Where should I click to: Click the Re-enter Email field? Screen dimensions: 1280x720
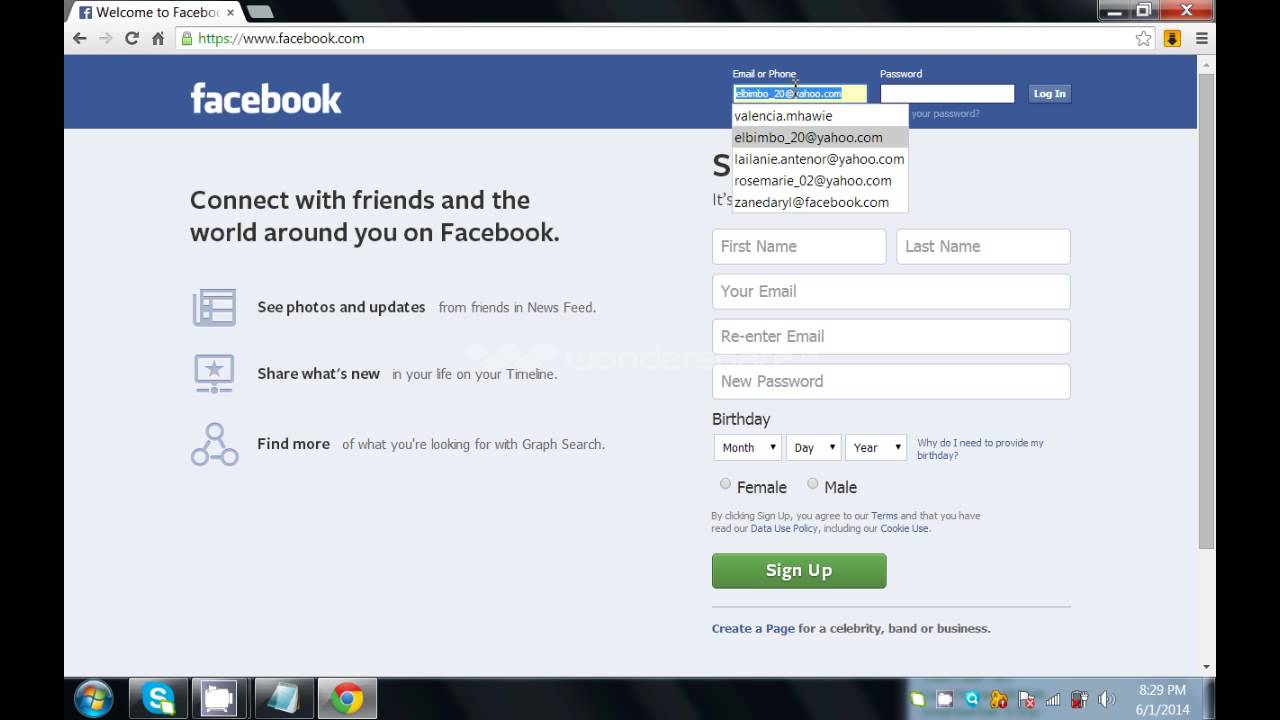pos(891,336)
